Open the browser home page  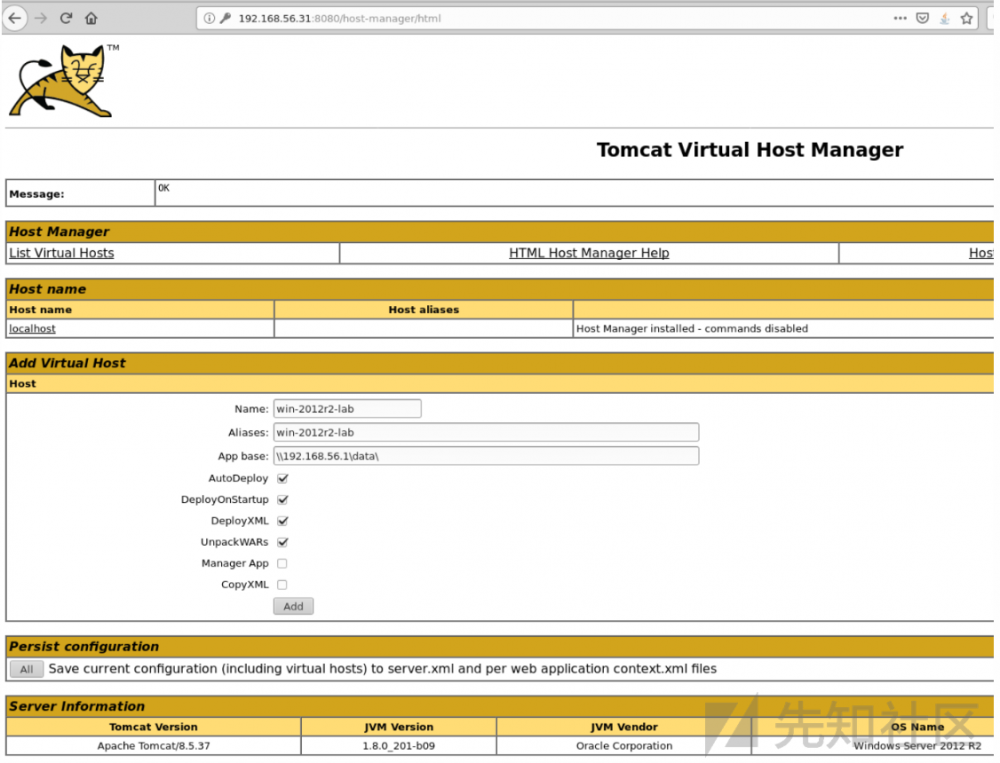coord(90,17)
